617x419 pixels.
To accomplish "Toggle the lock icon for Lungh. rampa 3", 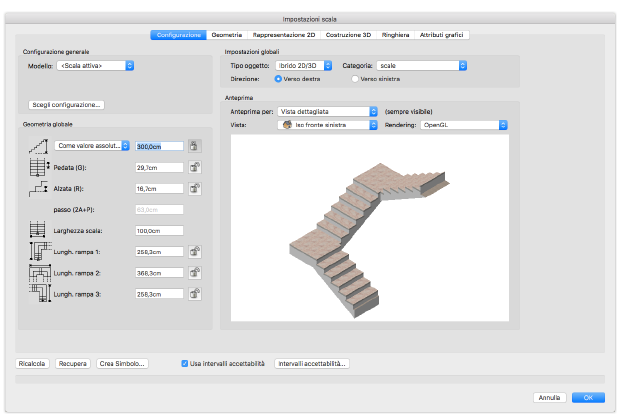I will pyautogui.click(x=194, y=294).
